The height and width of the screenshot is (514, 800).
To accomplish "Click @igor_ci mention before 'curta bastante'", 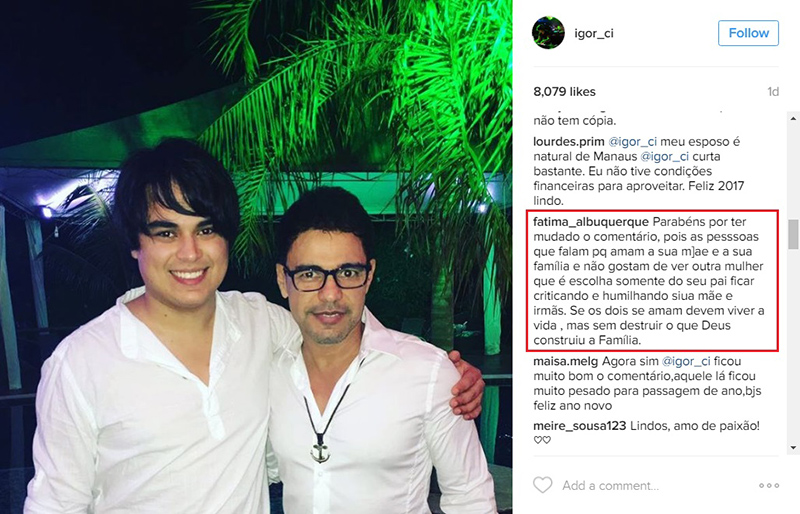I will pos(665,157).
